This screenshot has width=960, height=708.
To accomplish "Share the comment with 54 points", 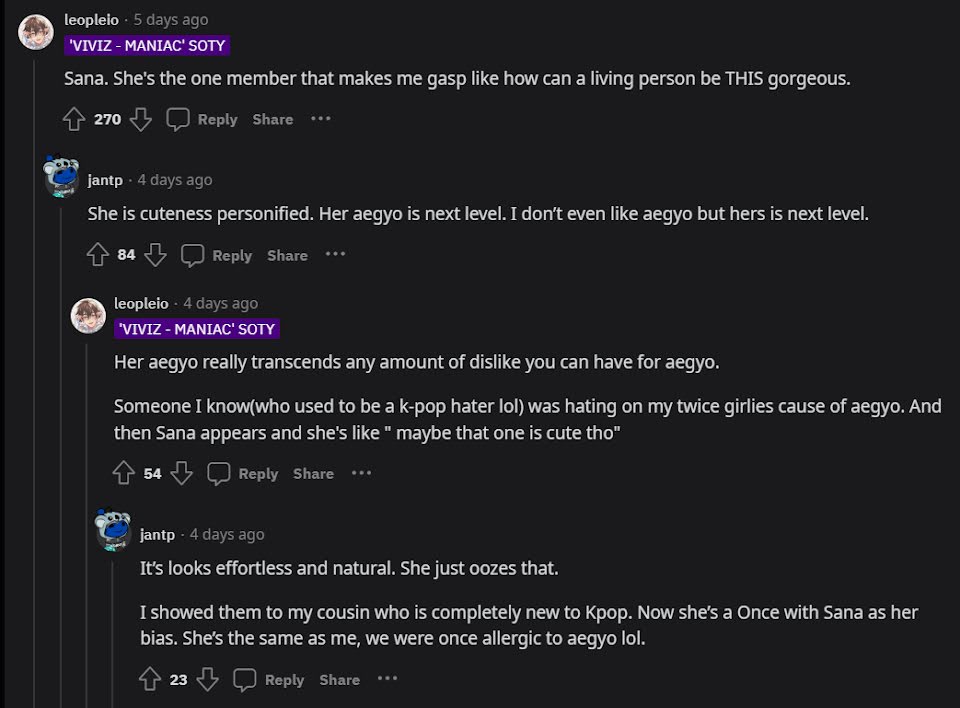I will point(313,473).
